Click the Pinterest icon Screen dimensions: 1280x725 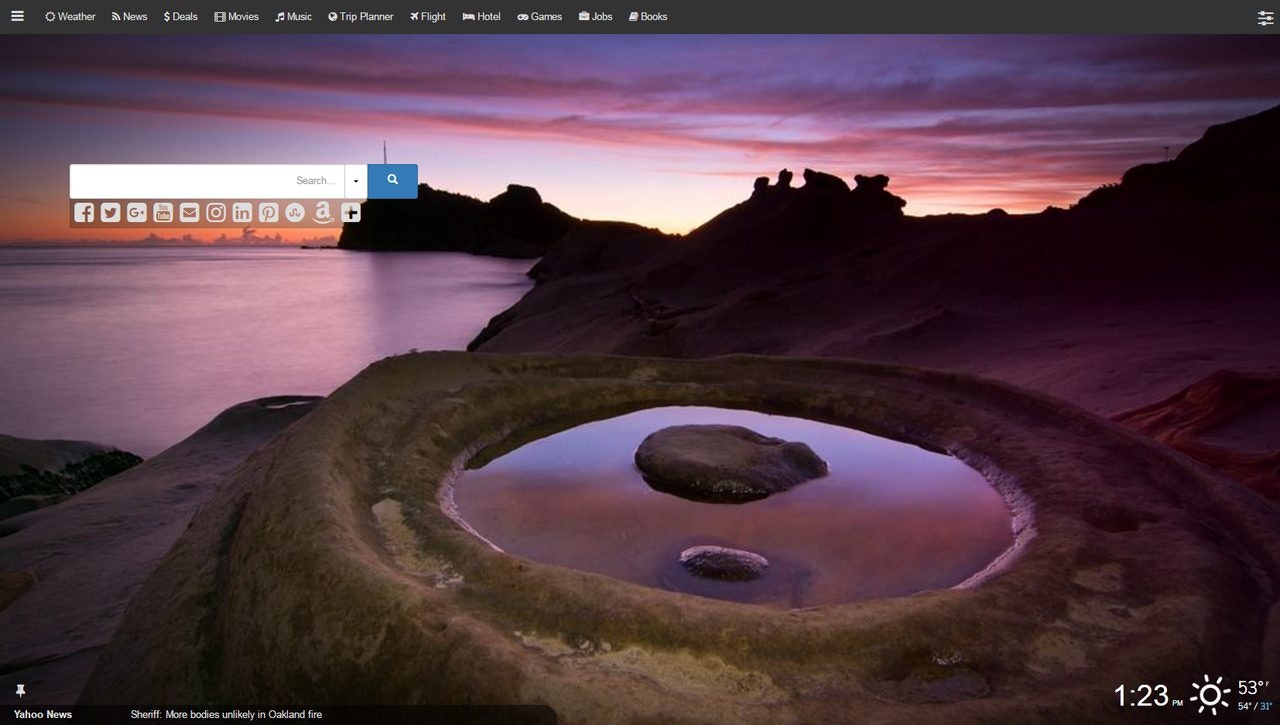(267, 212)
